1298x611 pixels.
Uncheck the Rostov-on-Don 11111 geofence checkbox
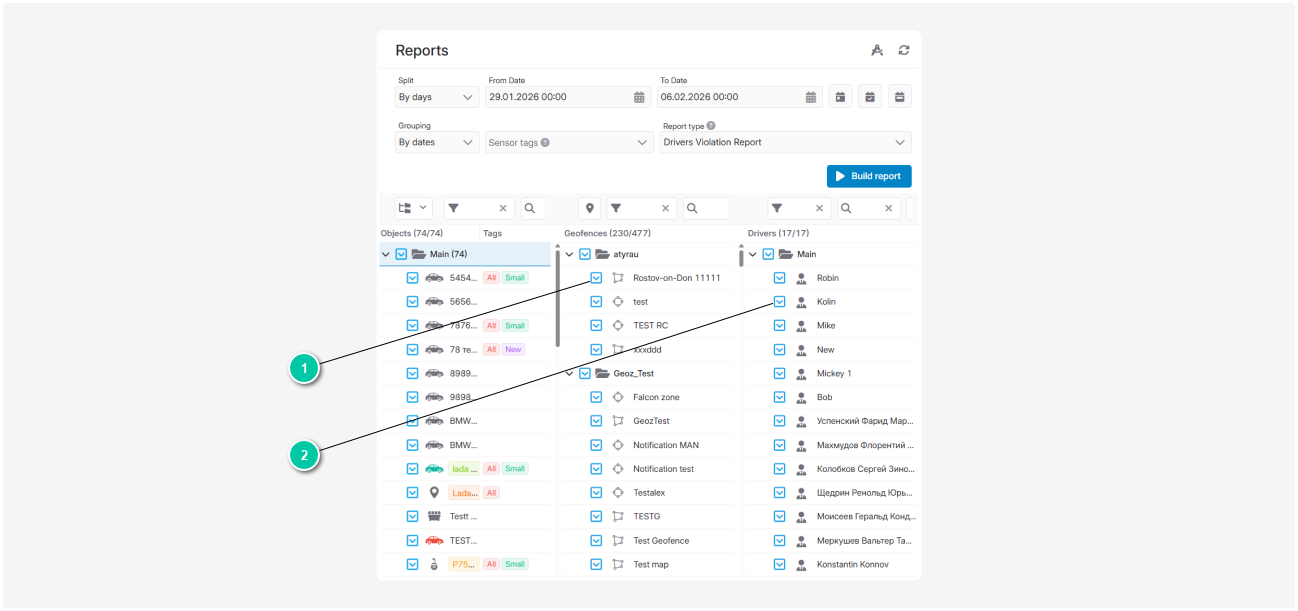pos(596,278)
